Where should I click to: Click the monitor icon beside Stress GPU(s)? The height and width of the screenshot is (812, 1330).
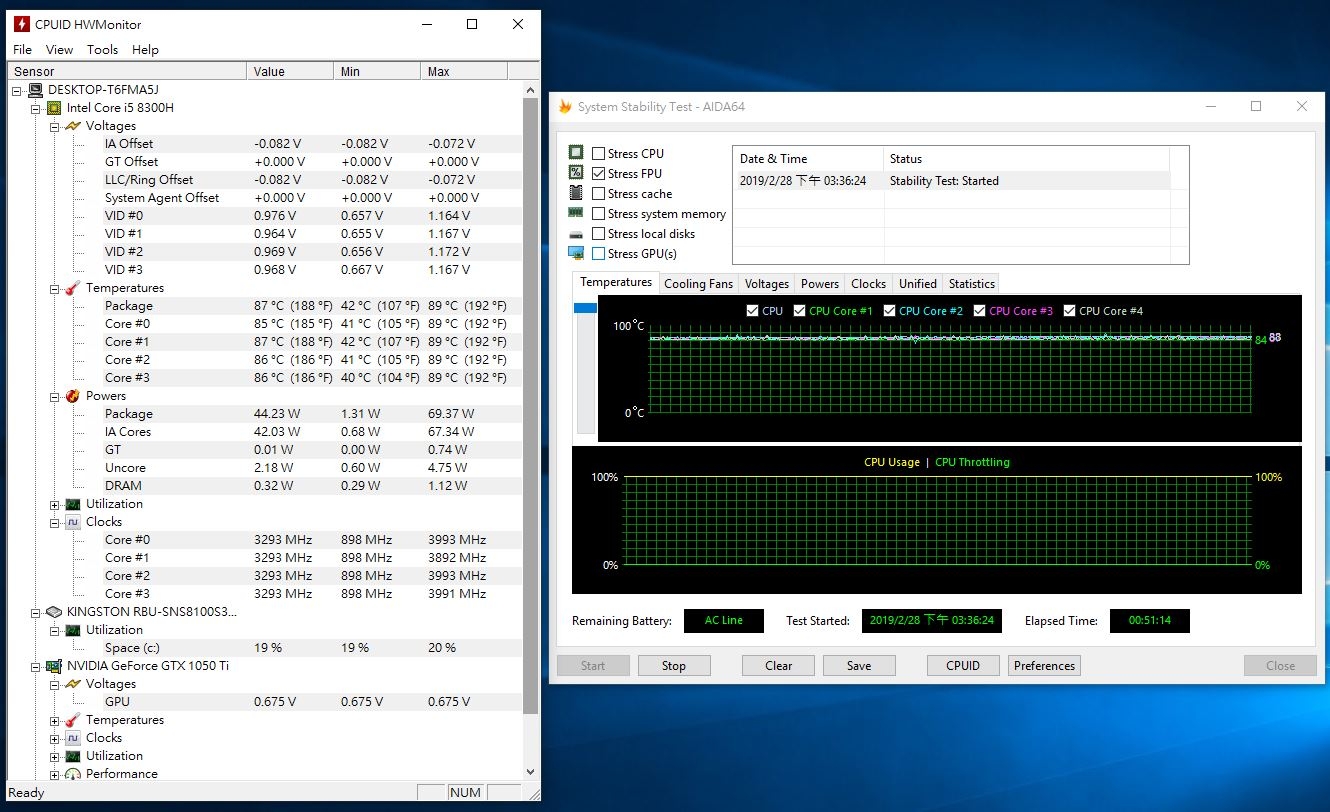pyautogui.click(x=576, y=253)
